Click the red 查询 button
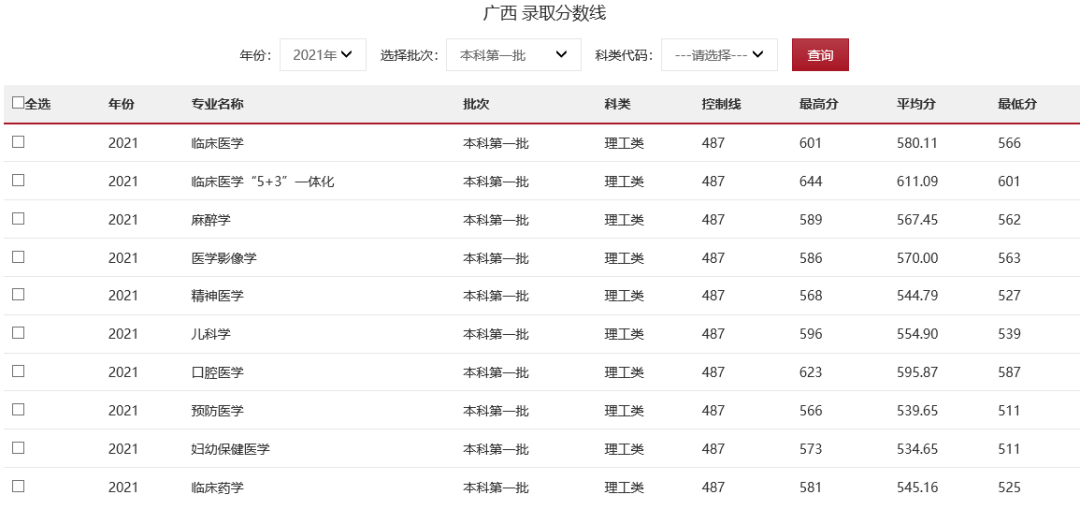The image size is (1080, 524). pyautogui.click(x=820, y=55)
